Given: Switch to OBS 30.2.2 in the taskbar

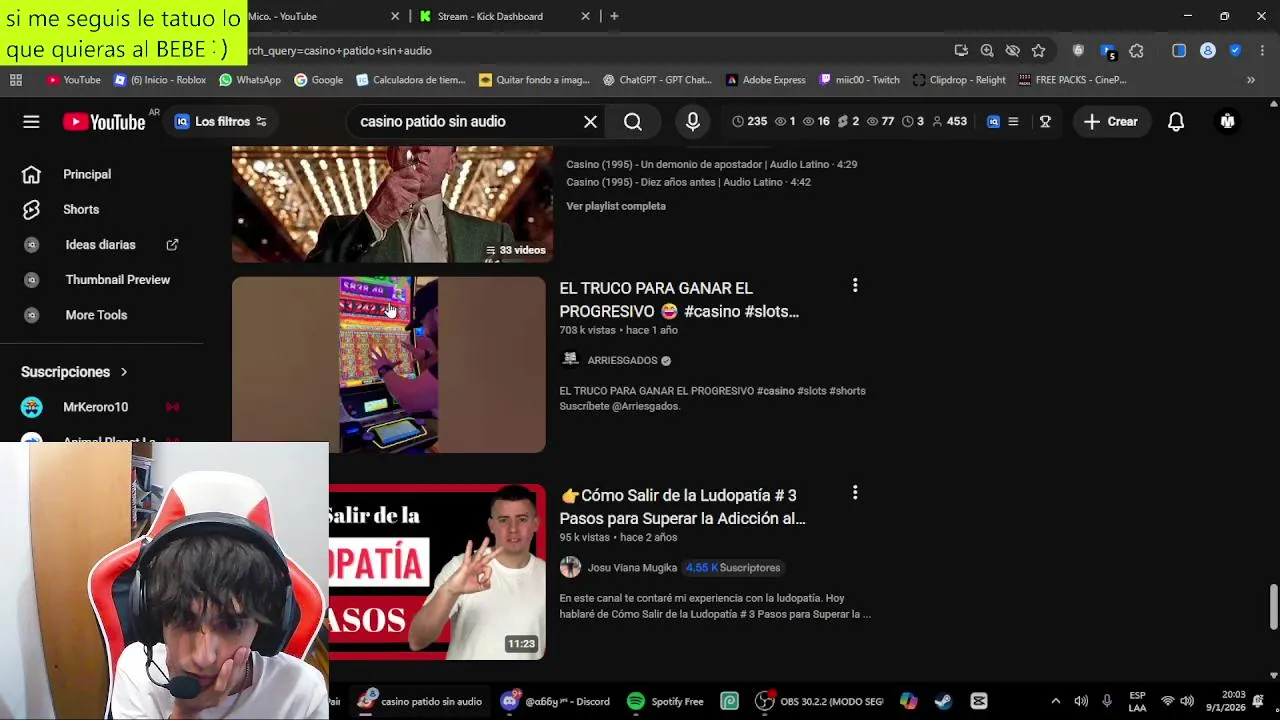Looking at the screenshot, I should [x=820, y=701].
